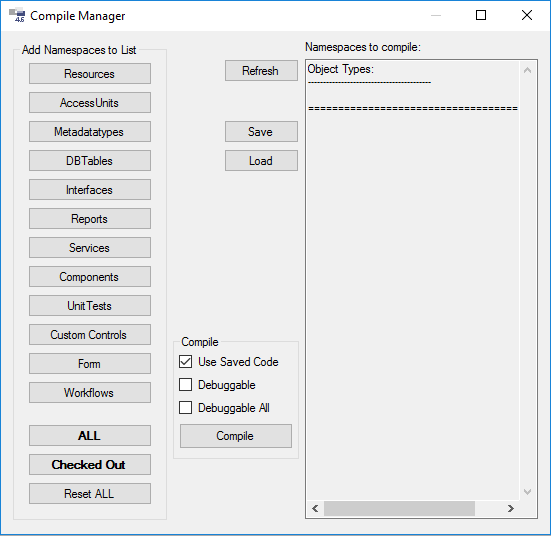Click the Workflows button

(90, 393)
